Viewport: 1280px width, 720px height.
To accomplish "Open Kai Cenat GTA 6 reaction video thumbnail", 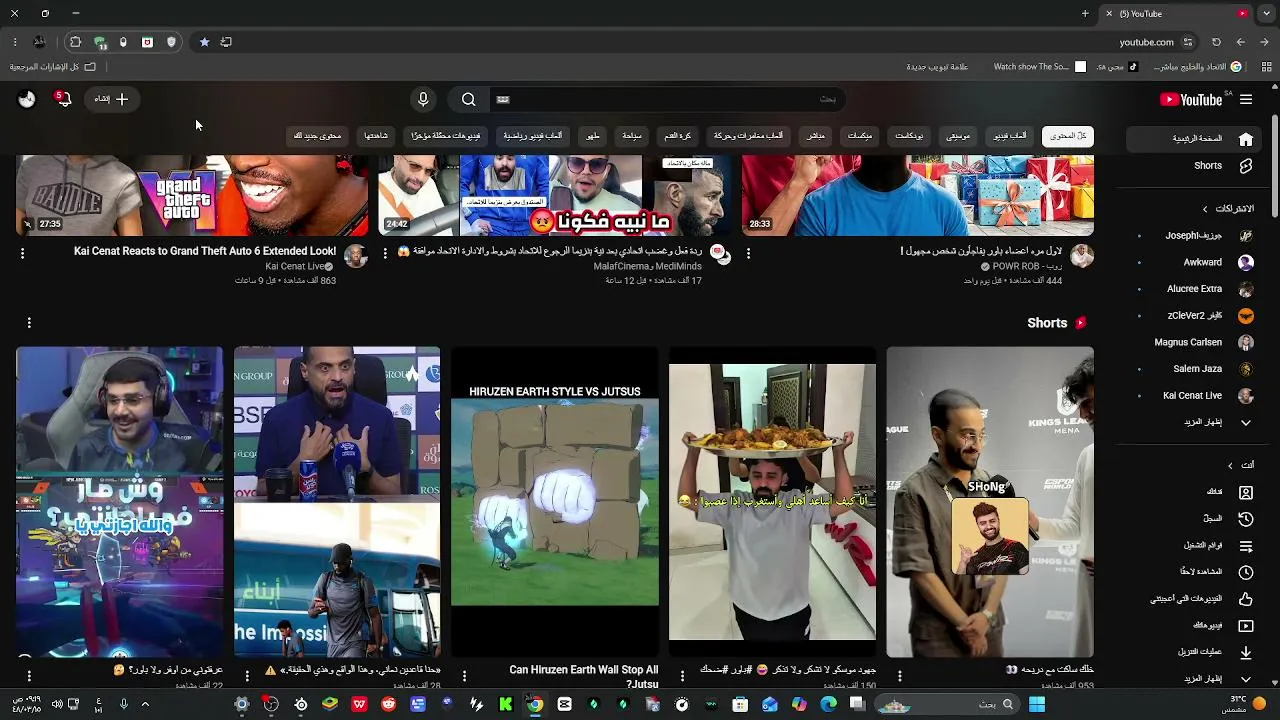I will click(192, 196).
